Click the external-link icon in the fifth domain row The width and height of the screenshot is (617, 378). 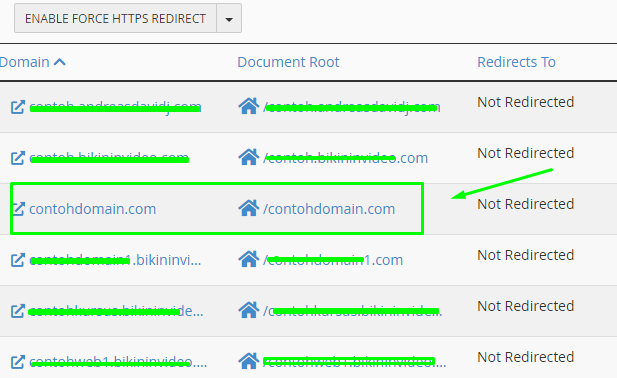18,311
